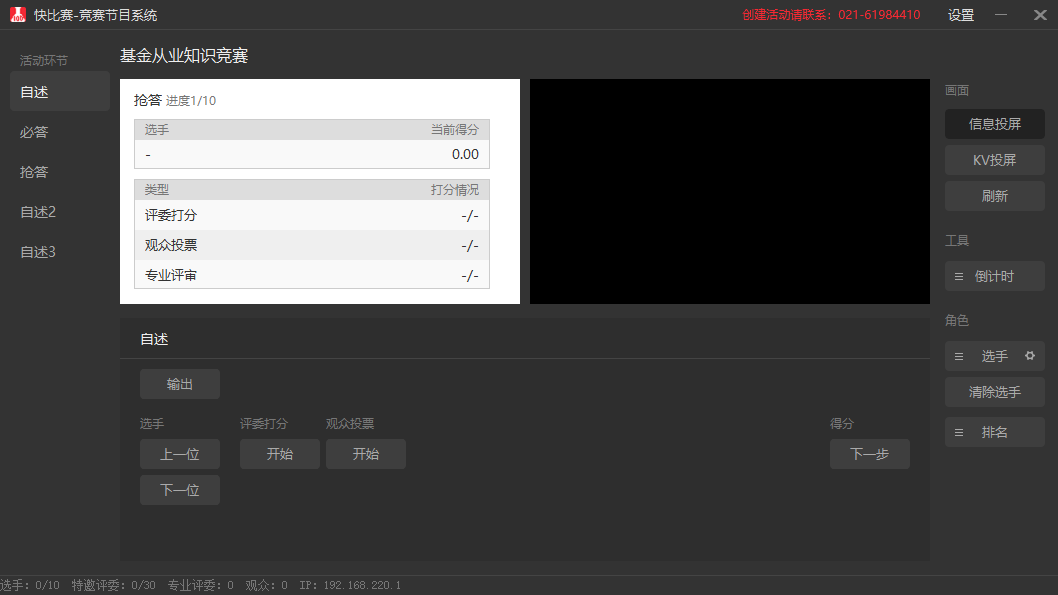The width and height of the screenshot is (1058, 595).
Task: Open the 倒计时 tool
Action: (x=995, y=277)
